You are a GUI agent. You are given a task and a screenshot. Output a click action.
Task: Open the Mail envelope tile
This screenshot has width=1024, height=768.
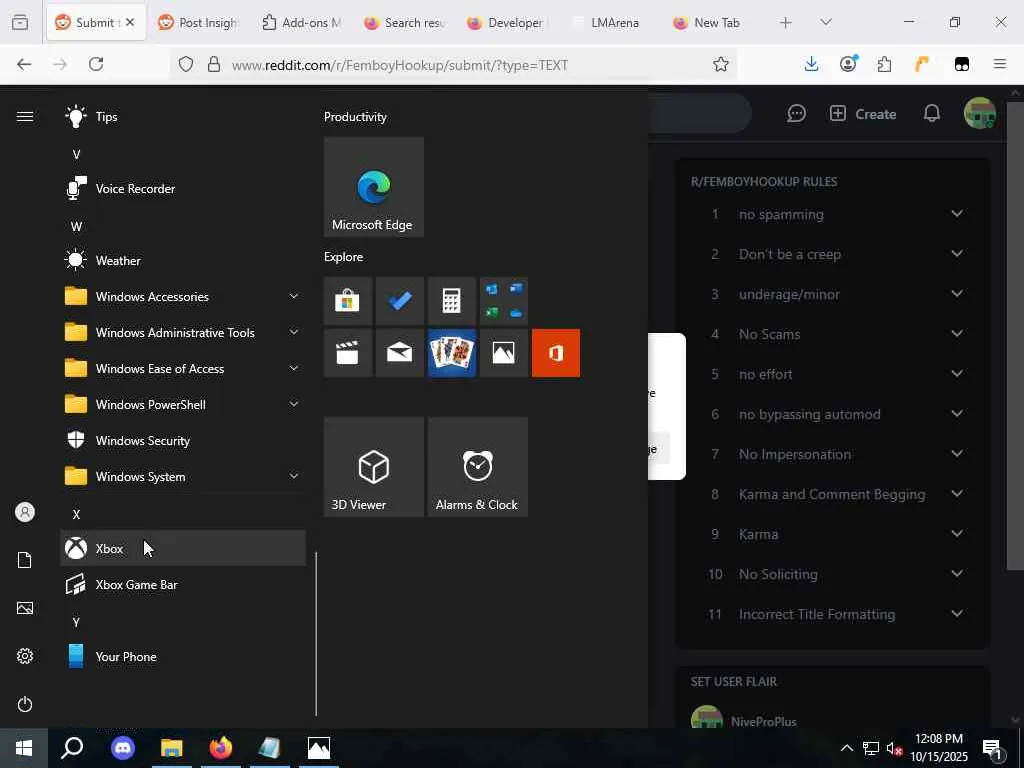point(400,353)
